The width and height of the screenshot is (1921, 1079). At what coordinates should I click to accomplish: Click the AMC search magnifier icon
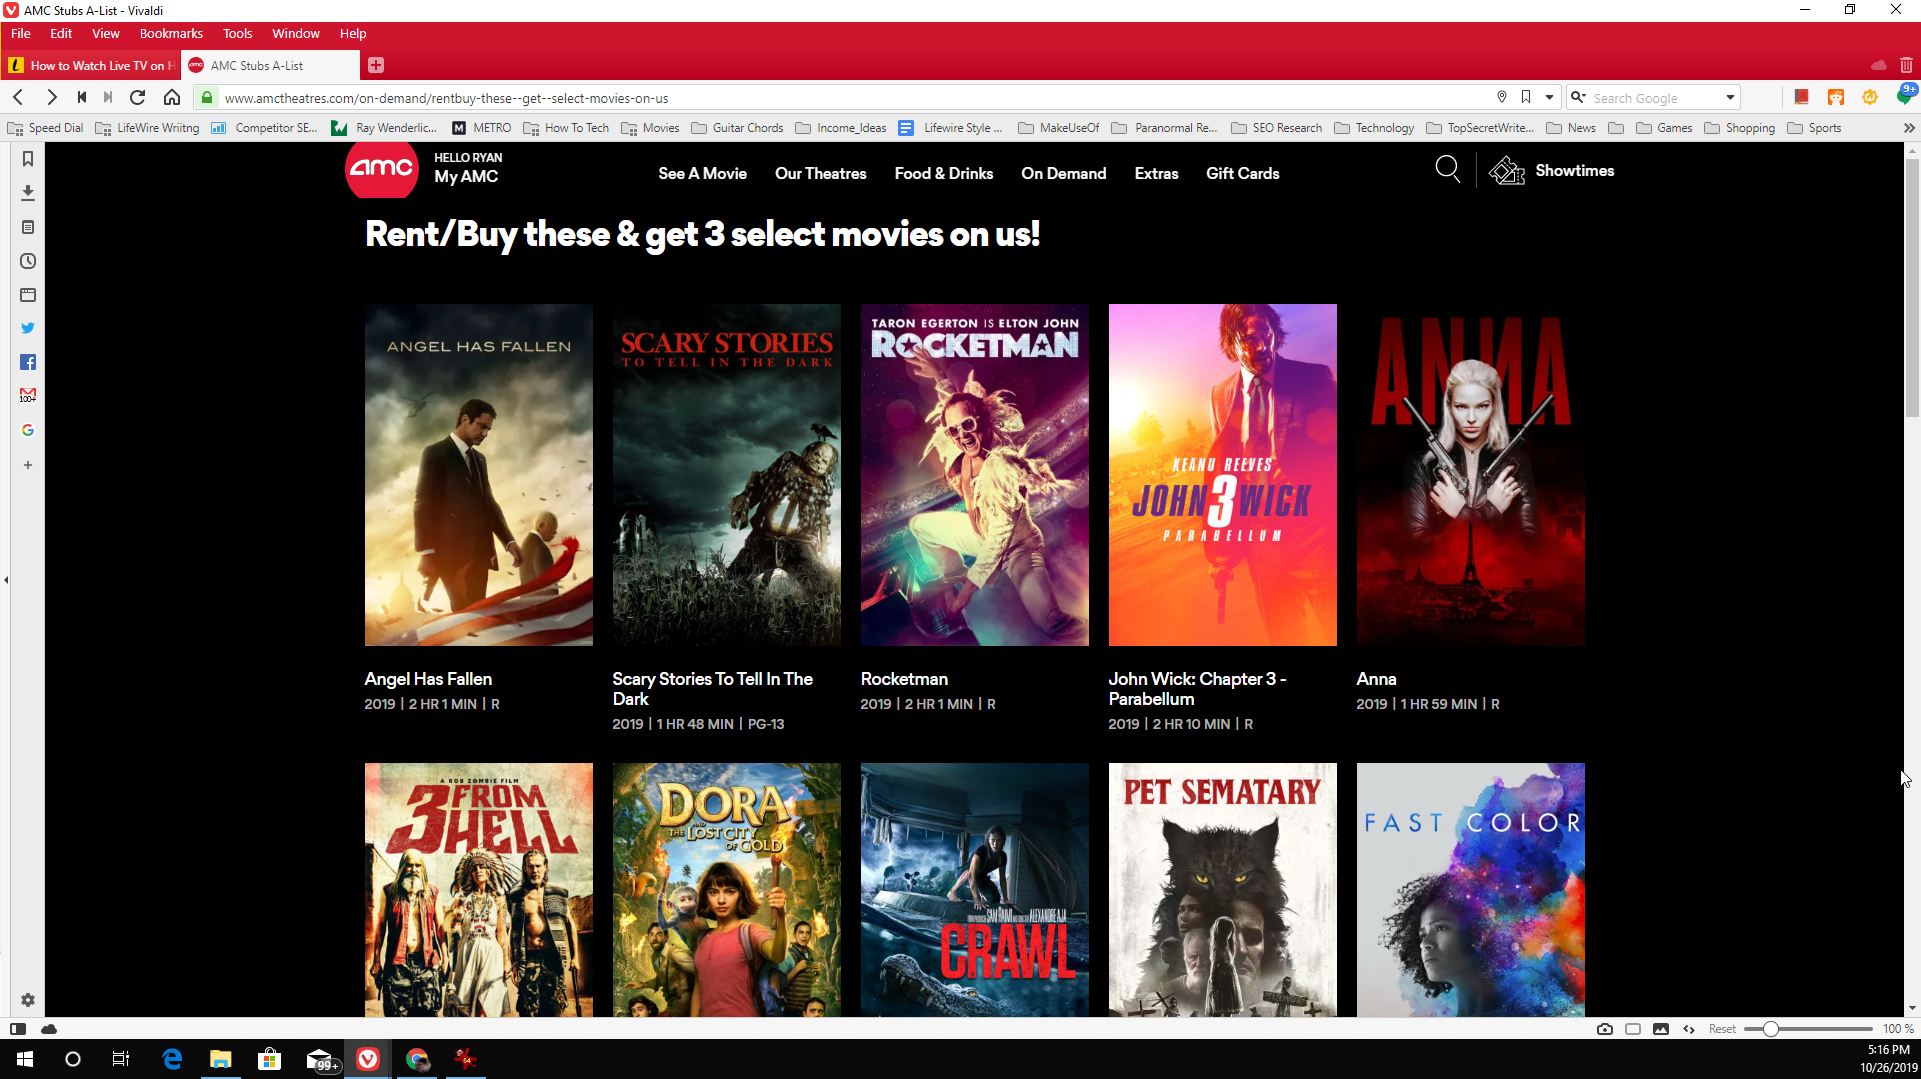click(x=1447, y=169)
